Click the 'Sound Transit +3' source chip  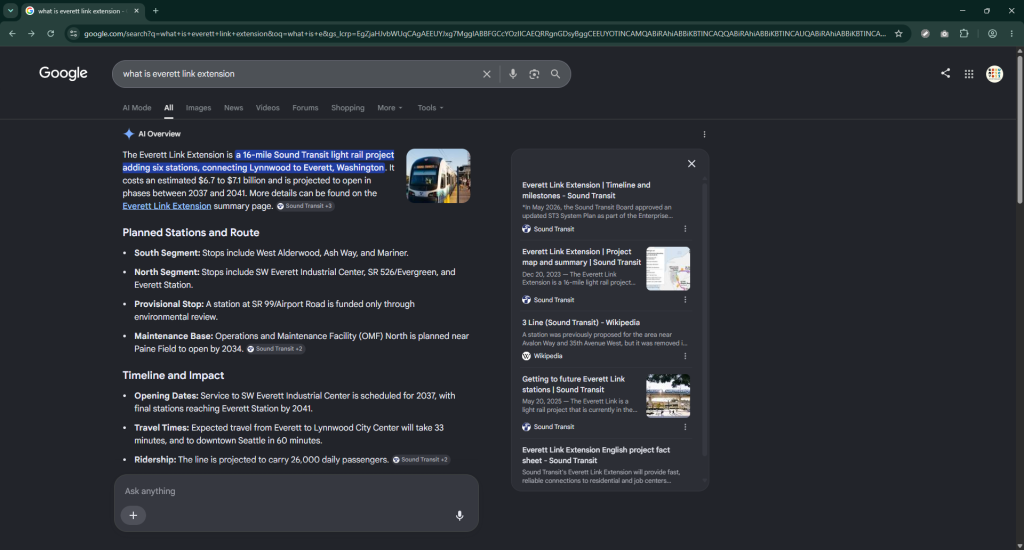point(305,206)
